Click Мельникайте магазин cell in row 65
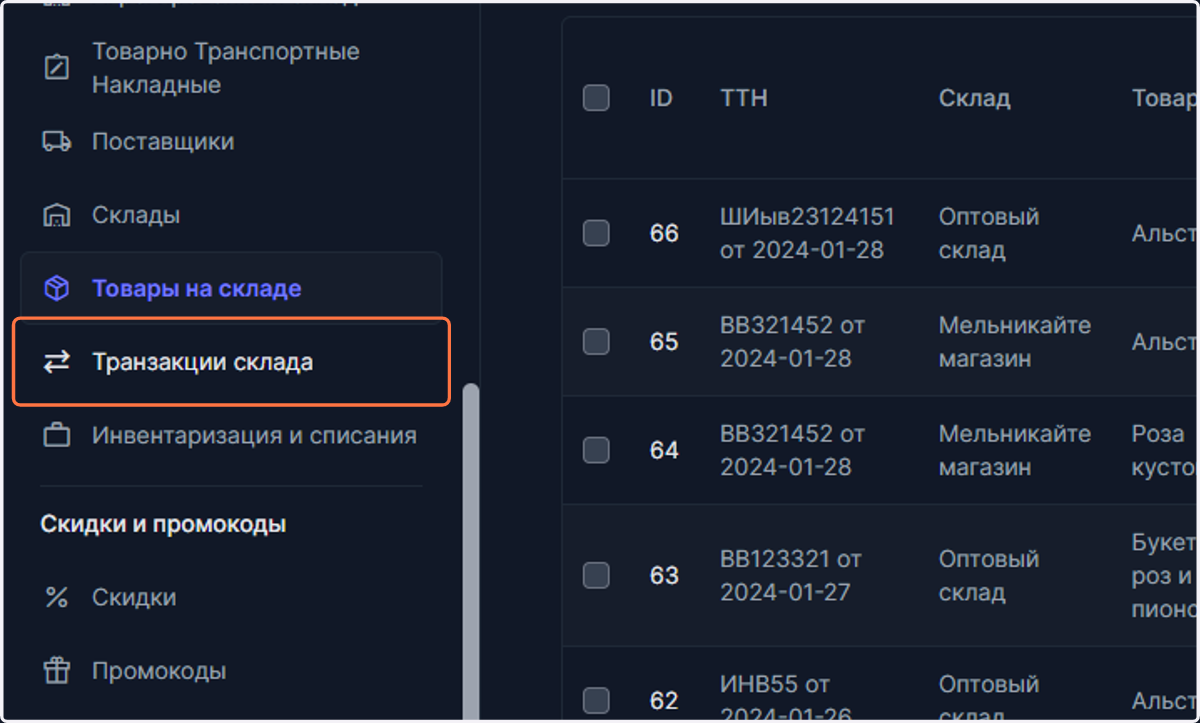The width and height of the screenshot is (1200, 723). [x=1015, y=342]
